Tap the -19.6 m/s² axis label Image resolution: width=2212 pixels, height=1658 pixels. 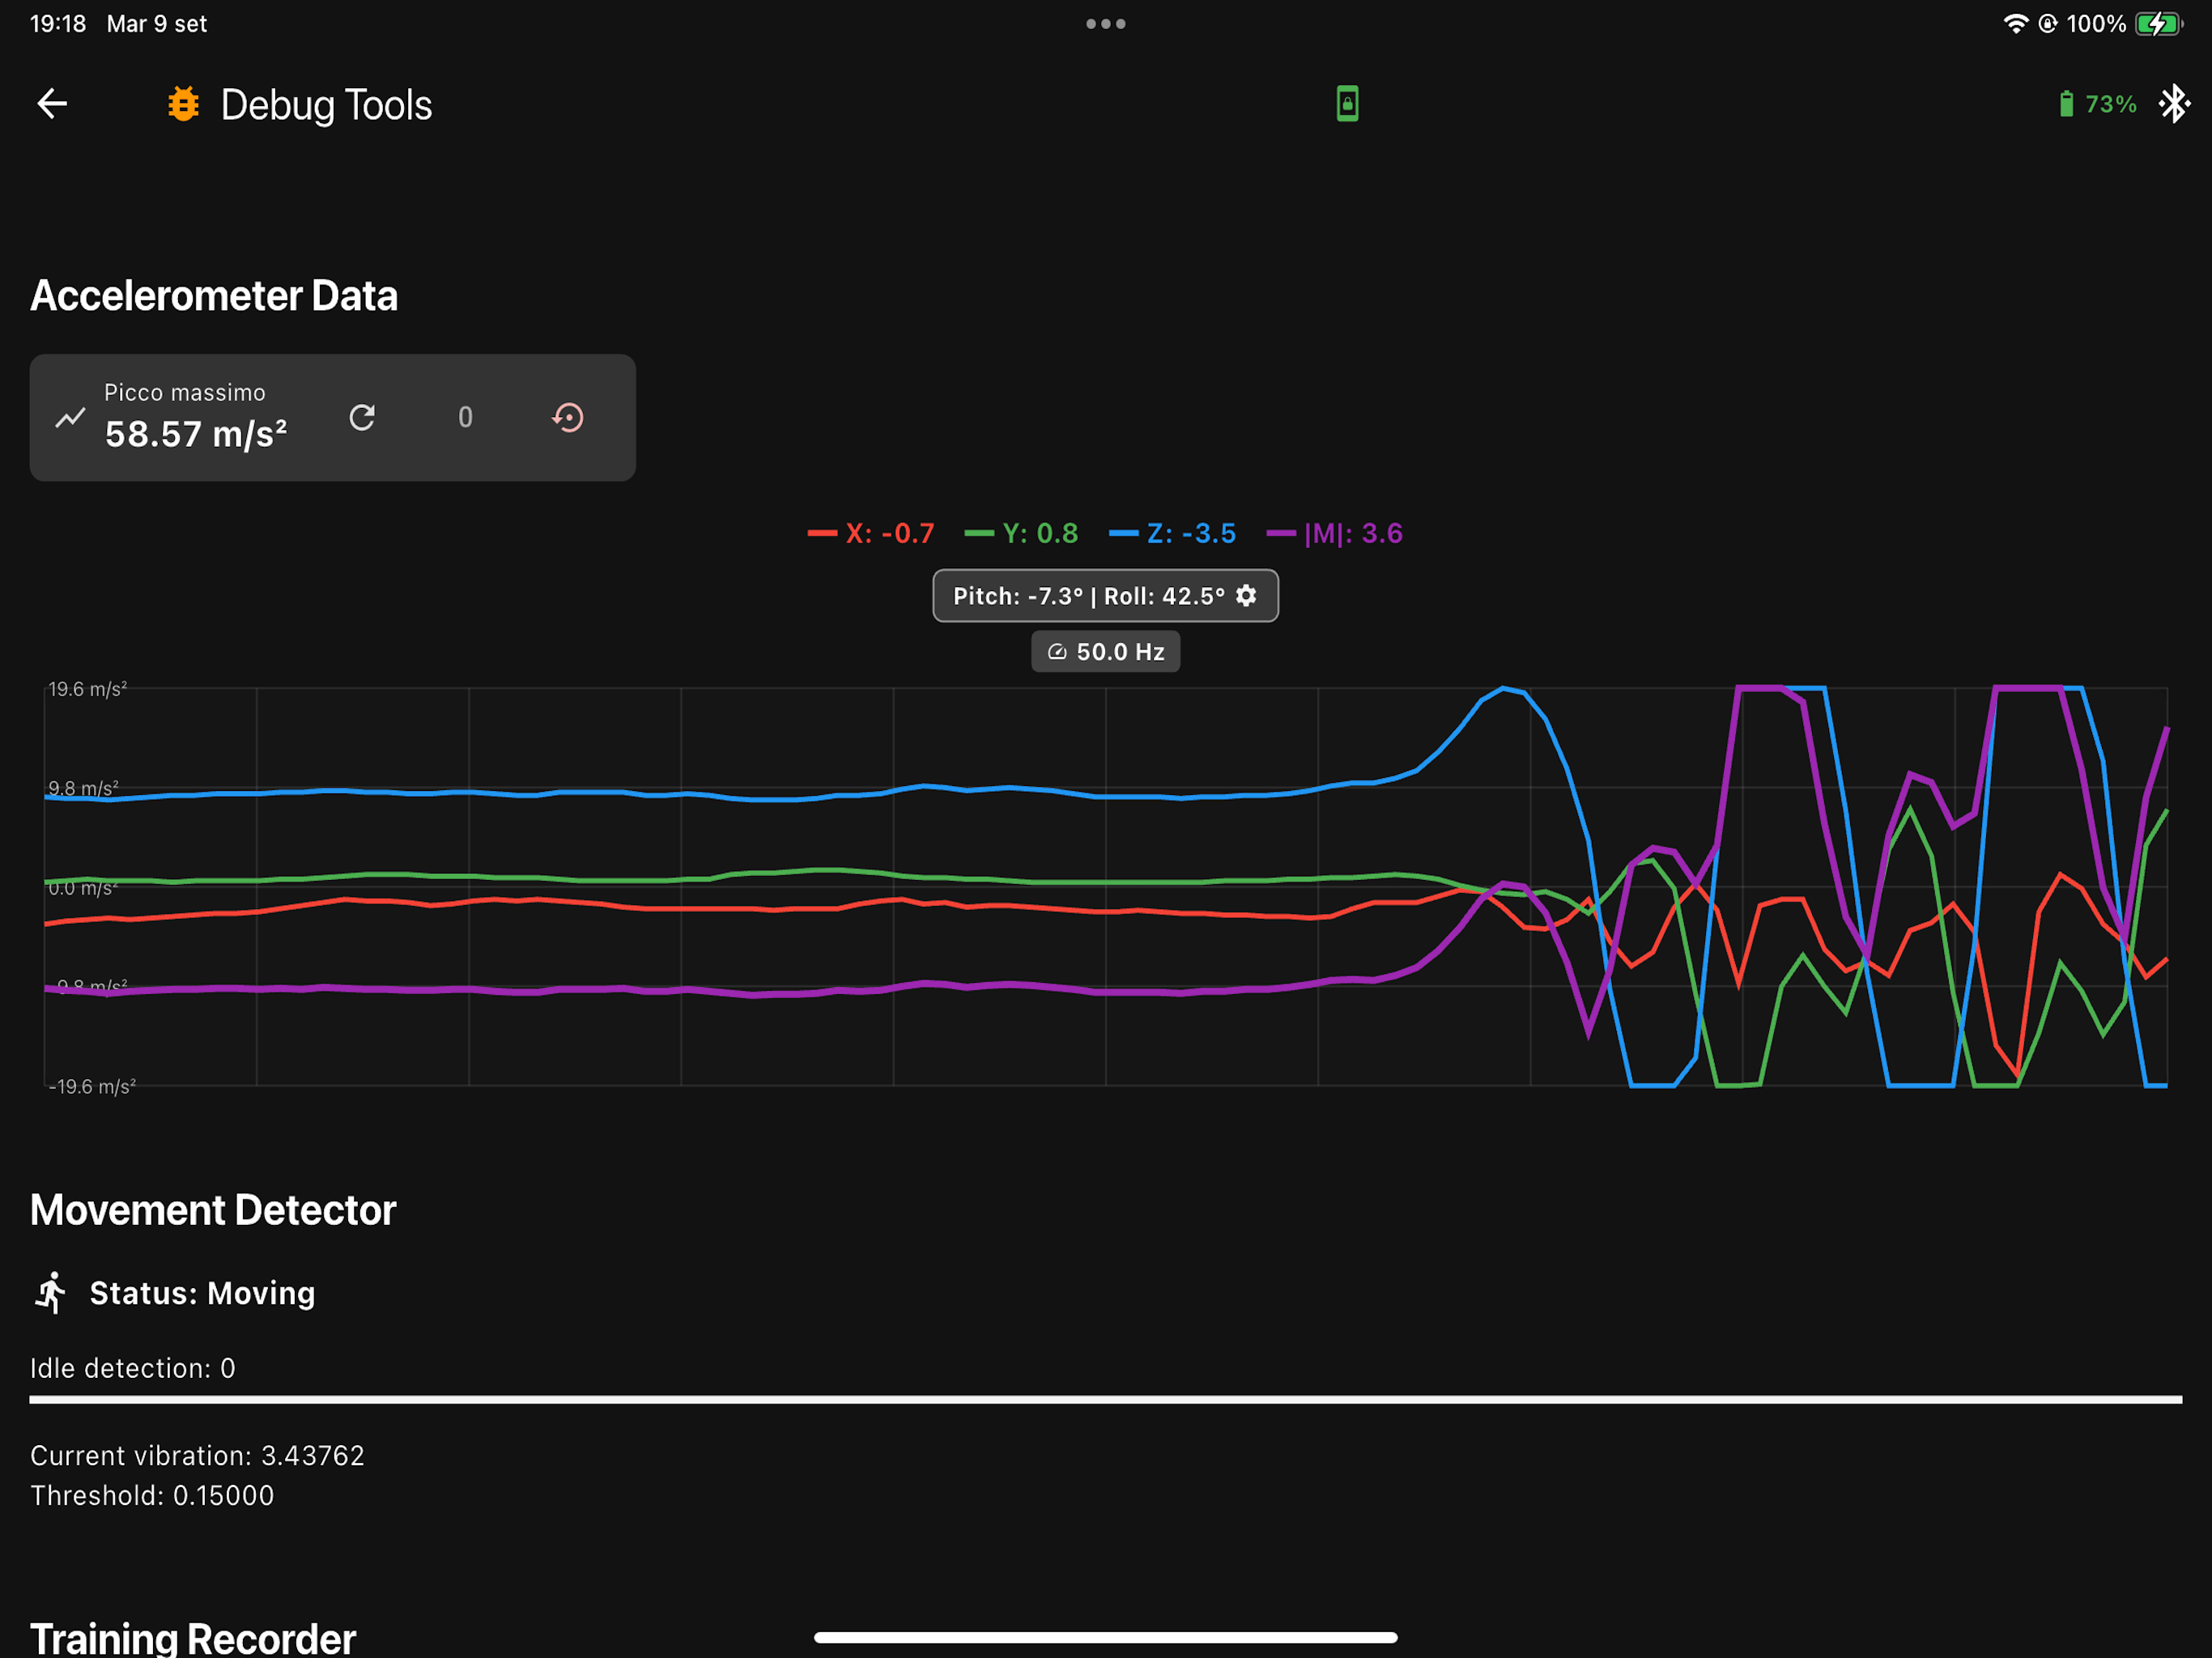92,1086
